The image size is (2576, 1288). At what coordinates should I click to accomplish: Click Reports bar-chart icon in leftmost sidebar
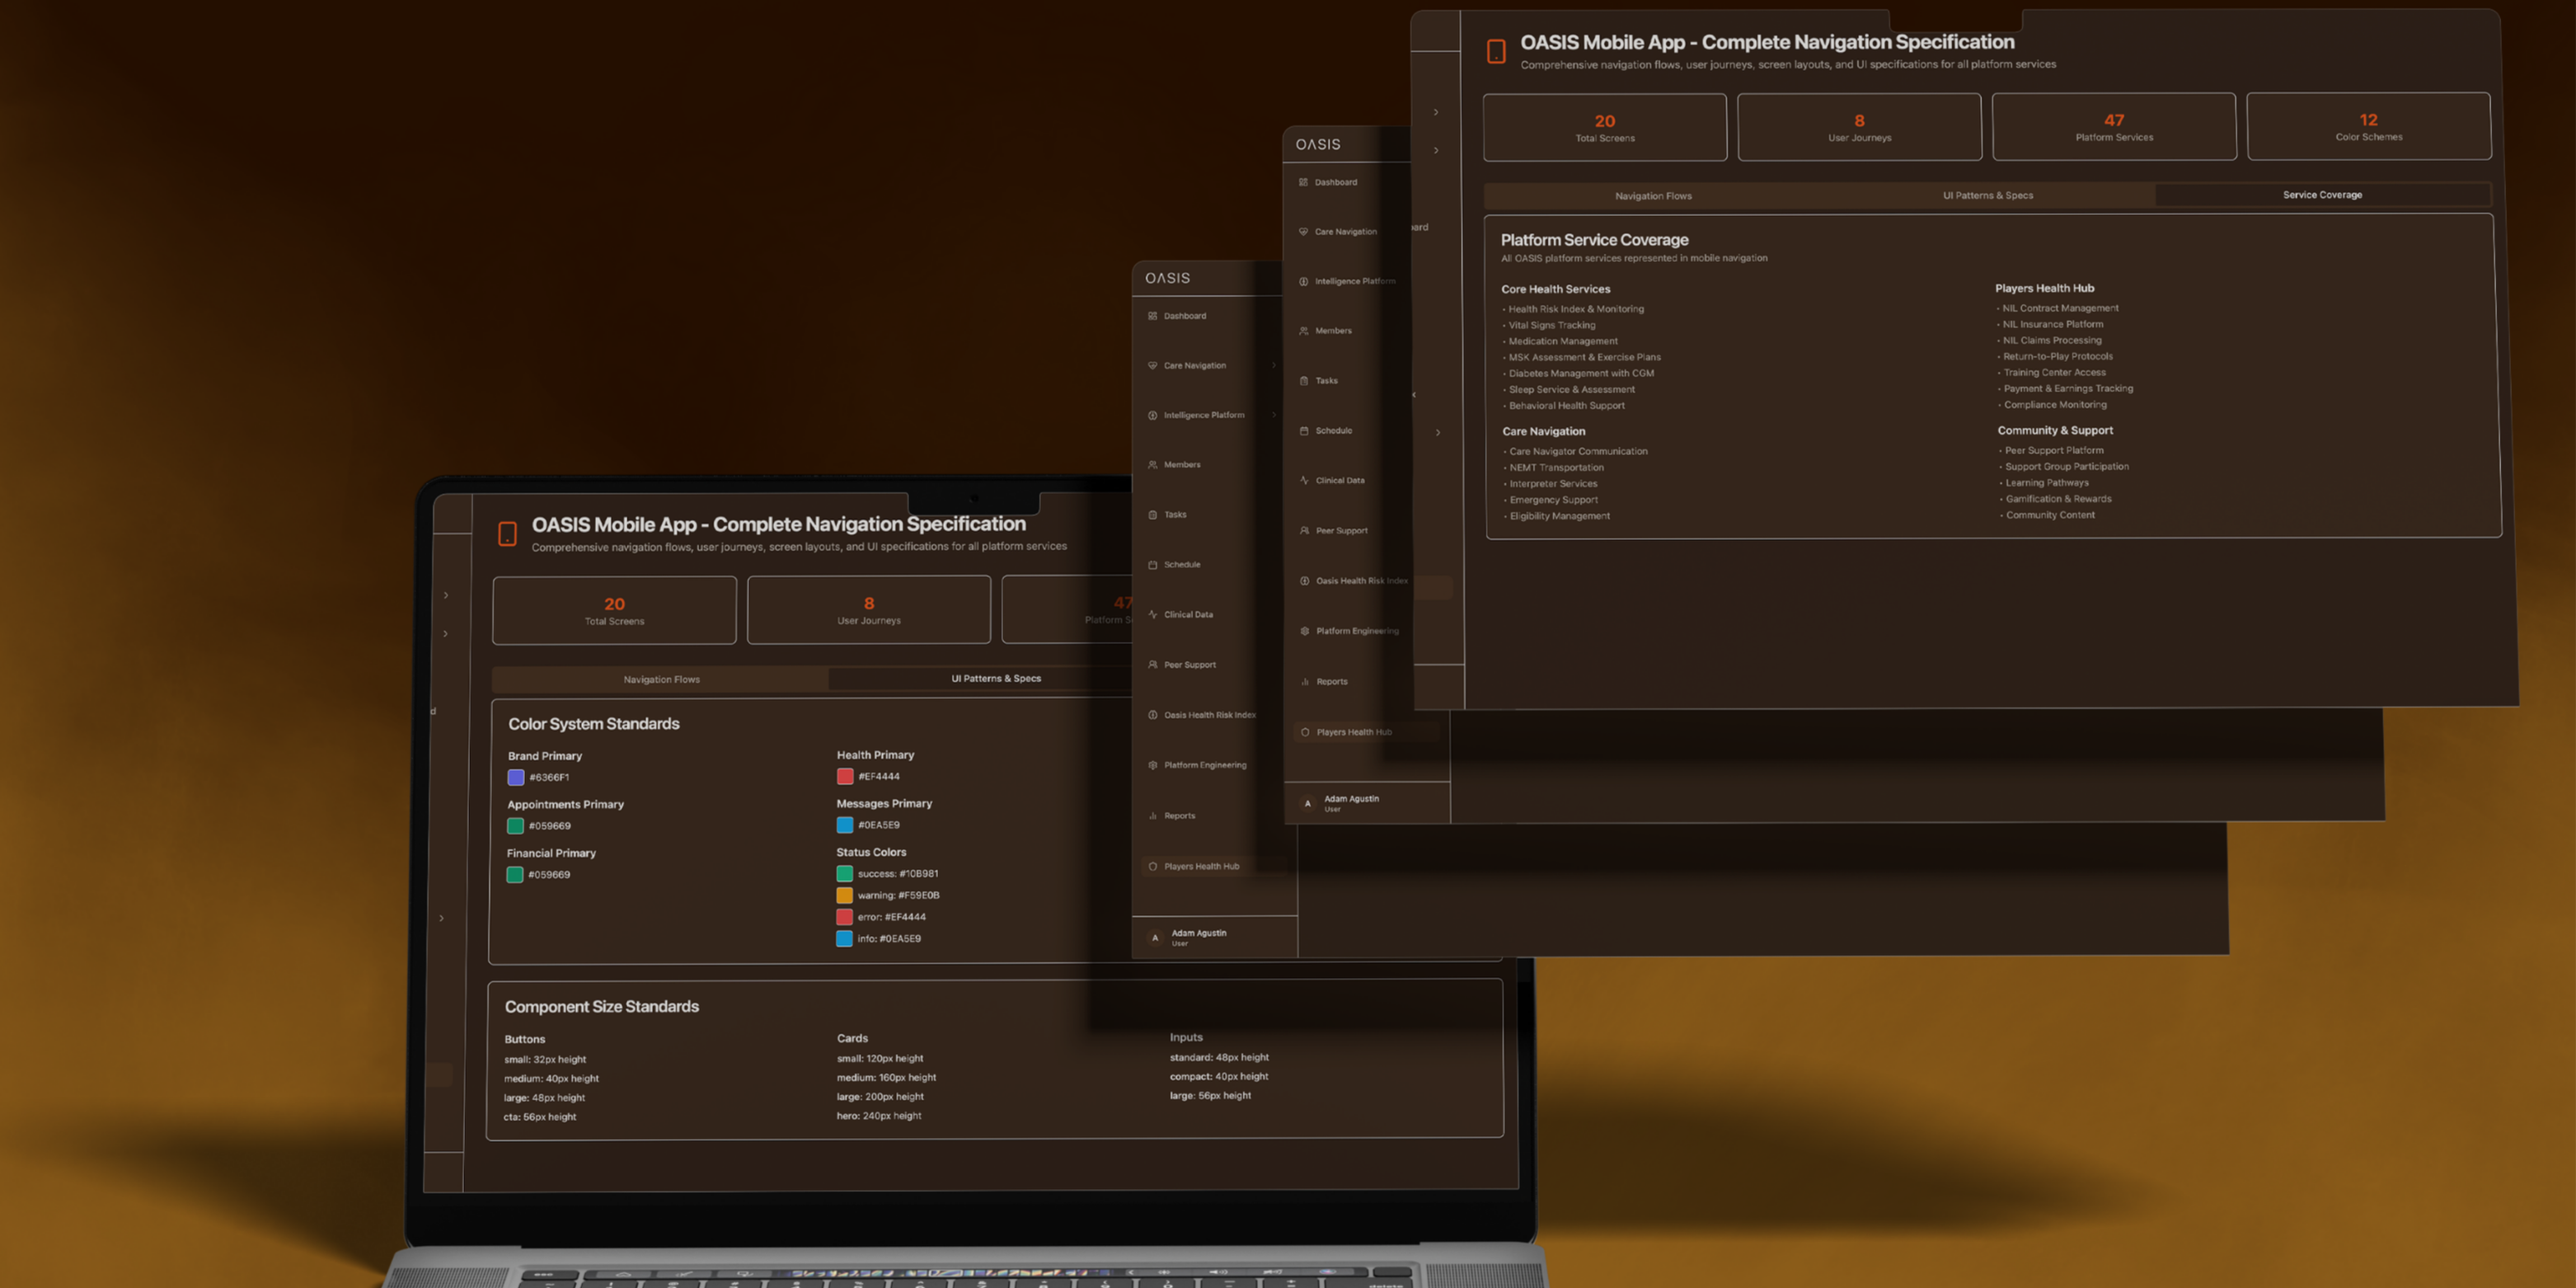tap(1152, 816)
